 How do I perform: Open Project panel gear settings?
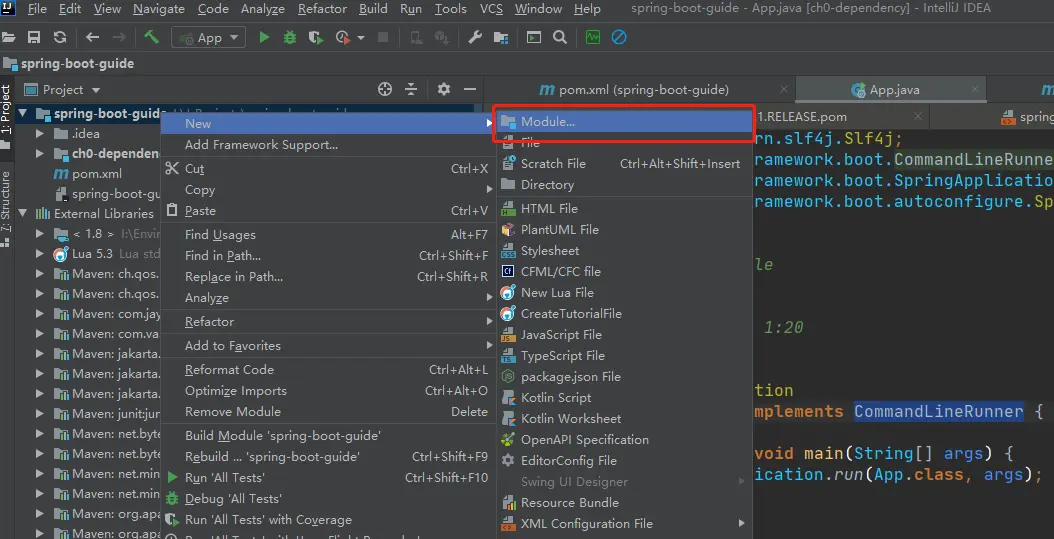pyautogui.click(x=444, y=89)
